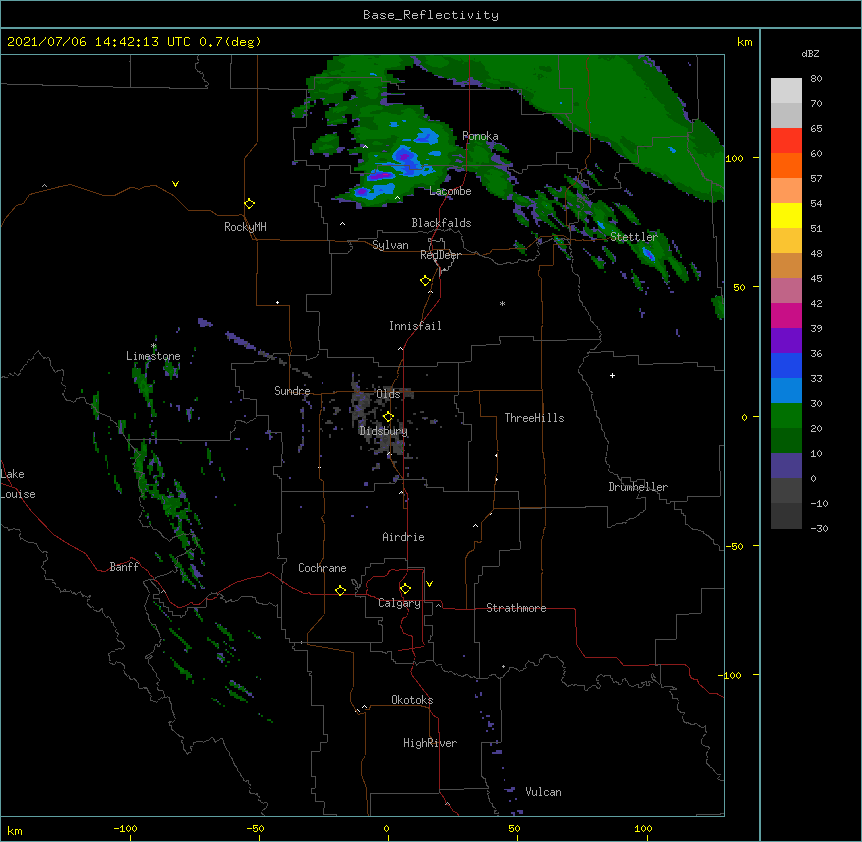
Task: Click the green swatch between 30 and 20
Action: (786, 416)
